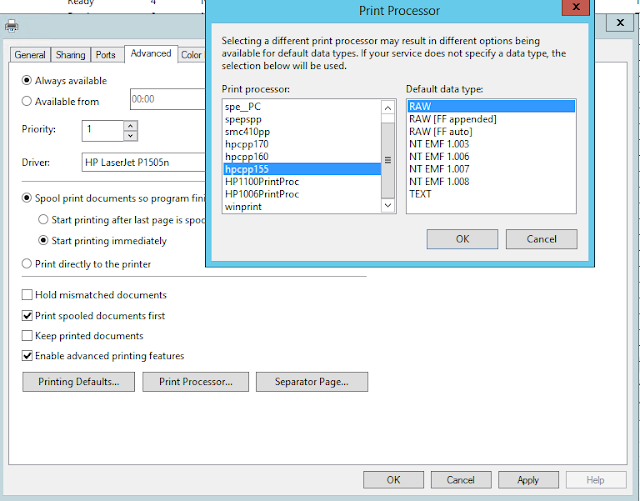
Task: Select Start printing after last page is spooled
Action: tap(43, 220)
